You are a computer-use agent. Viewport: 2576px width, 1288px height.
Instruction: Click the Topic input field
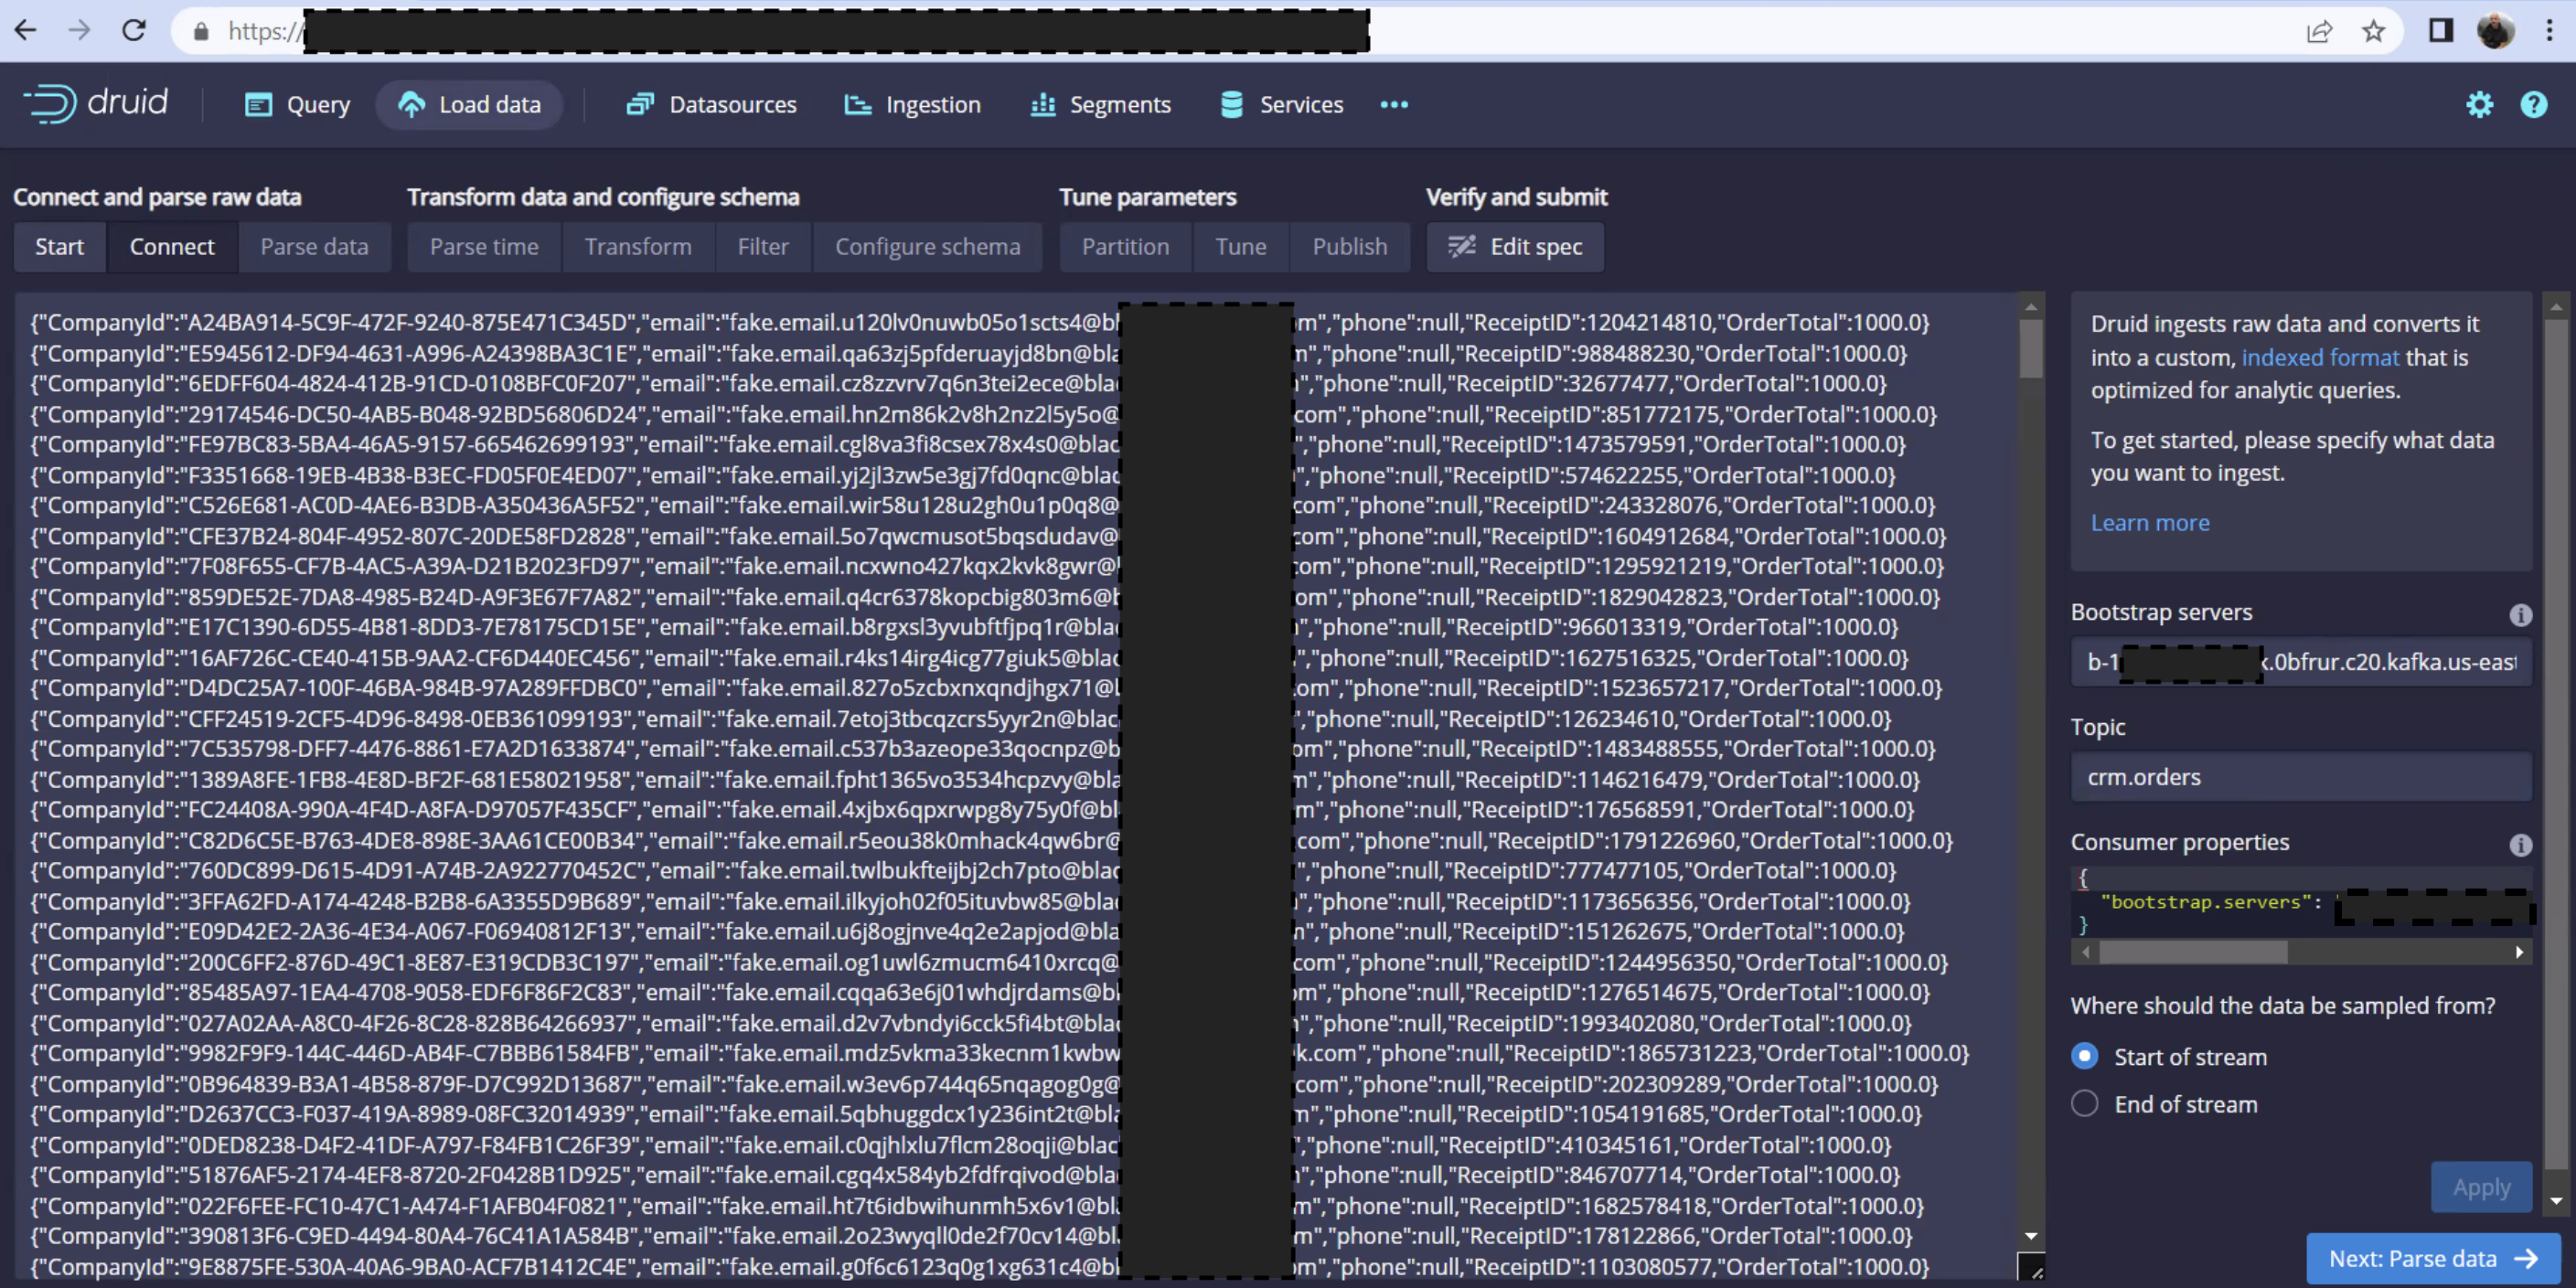(2300, 777)
